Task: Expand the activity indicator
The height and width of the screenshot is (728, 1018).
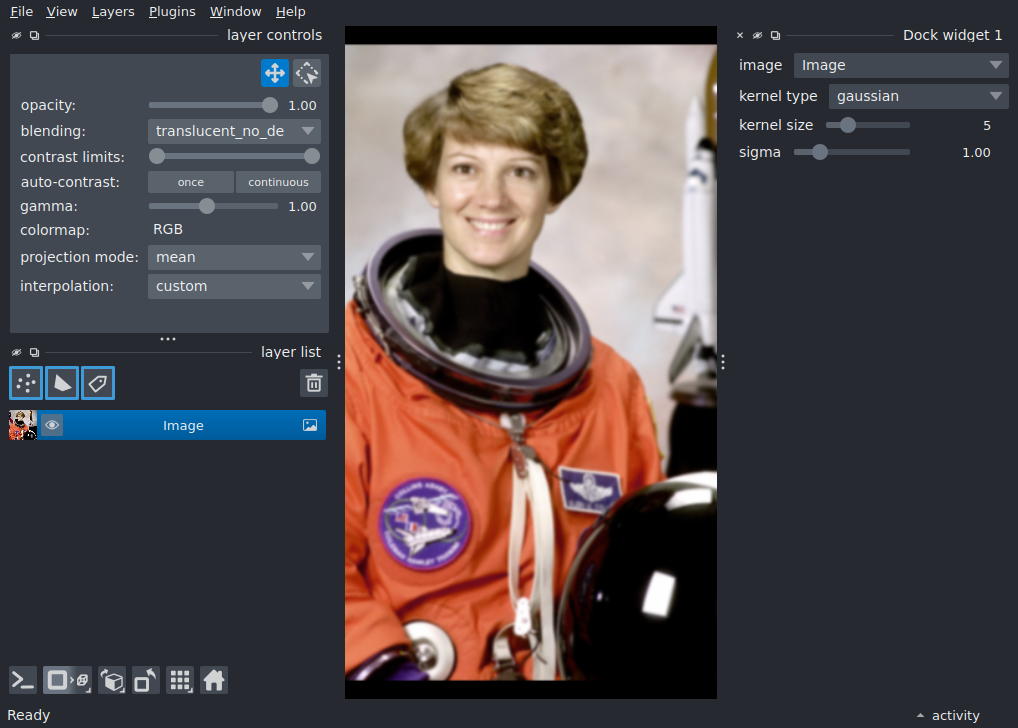Action: click(949, 716)
